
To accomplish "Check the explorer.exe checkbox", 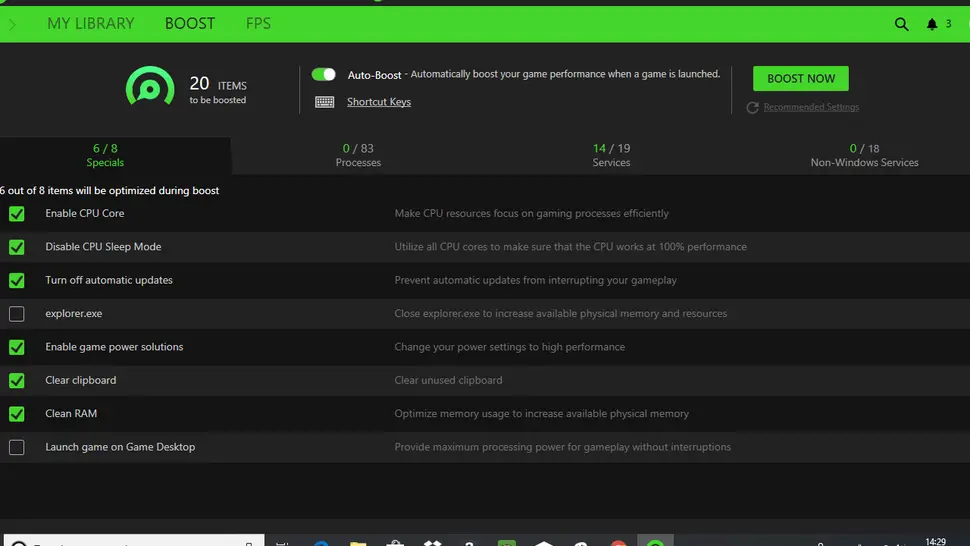I will tap(17, 314).
